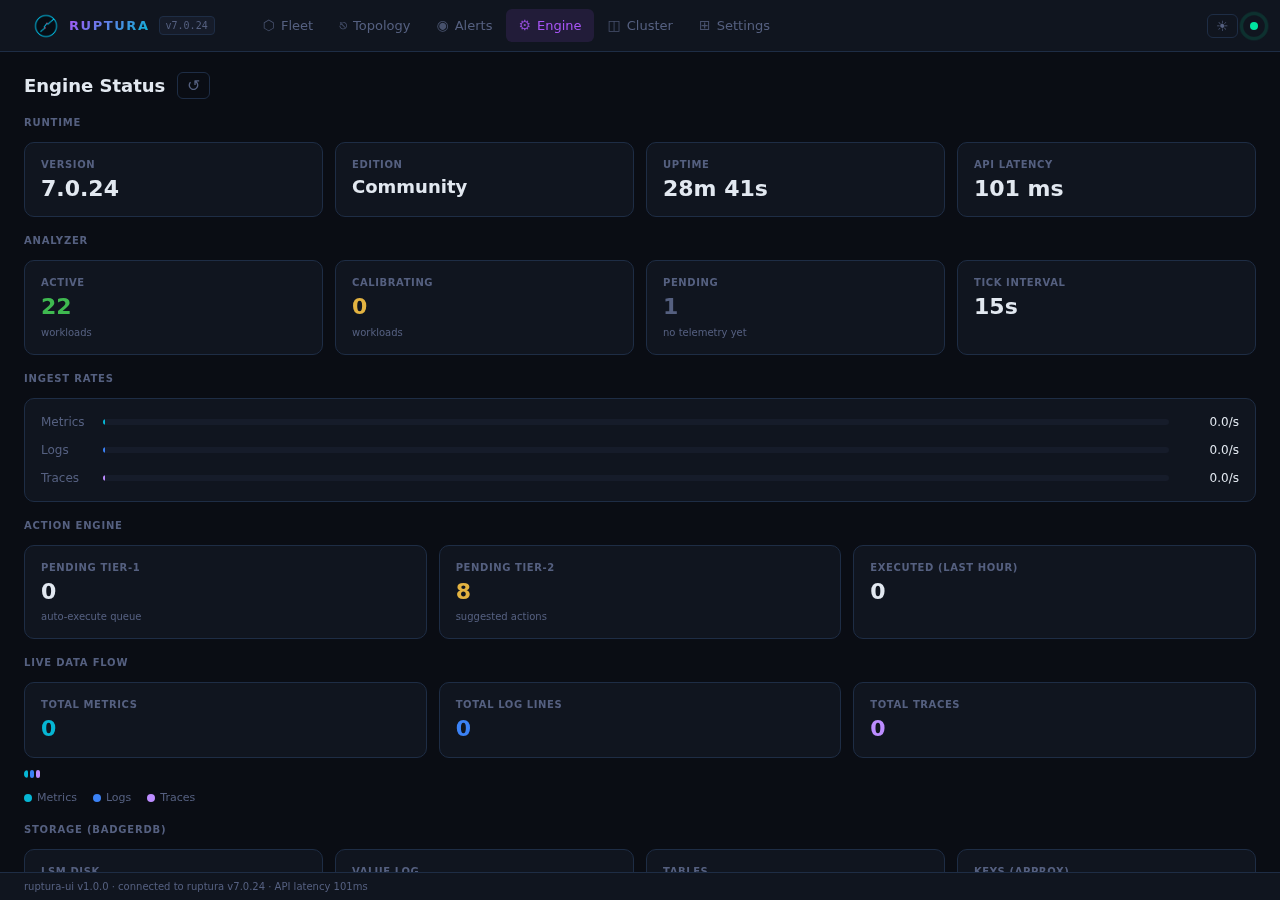The image size is (1280, 900).
Task: Click the Total Log Lines value
Action: point(463,729)
